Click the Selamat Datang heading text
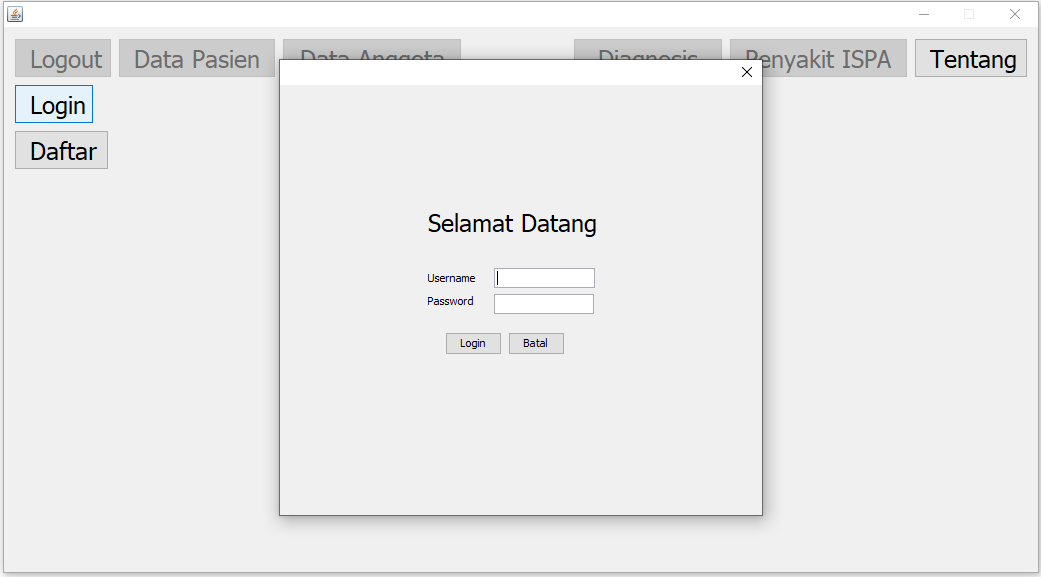Image resolution: width=1041 pixels, height=577 pixels. [x=512, y=224]
